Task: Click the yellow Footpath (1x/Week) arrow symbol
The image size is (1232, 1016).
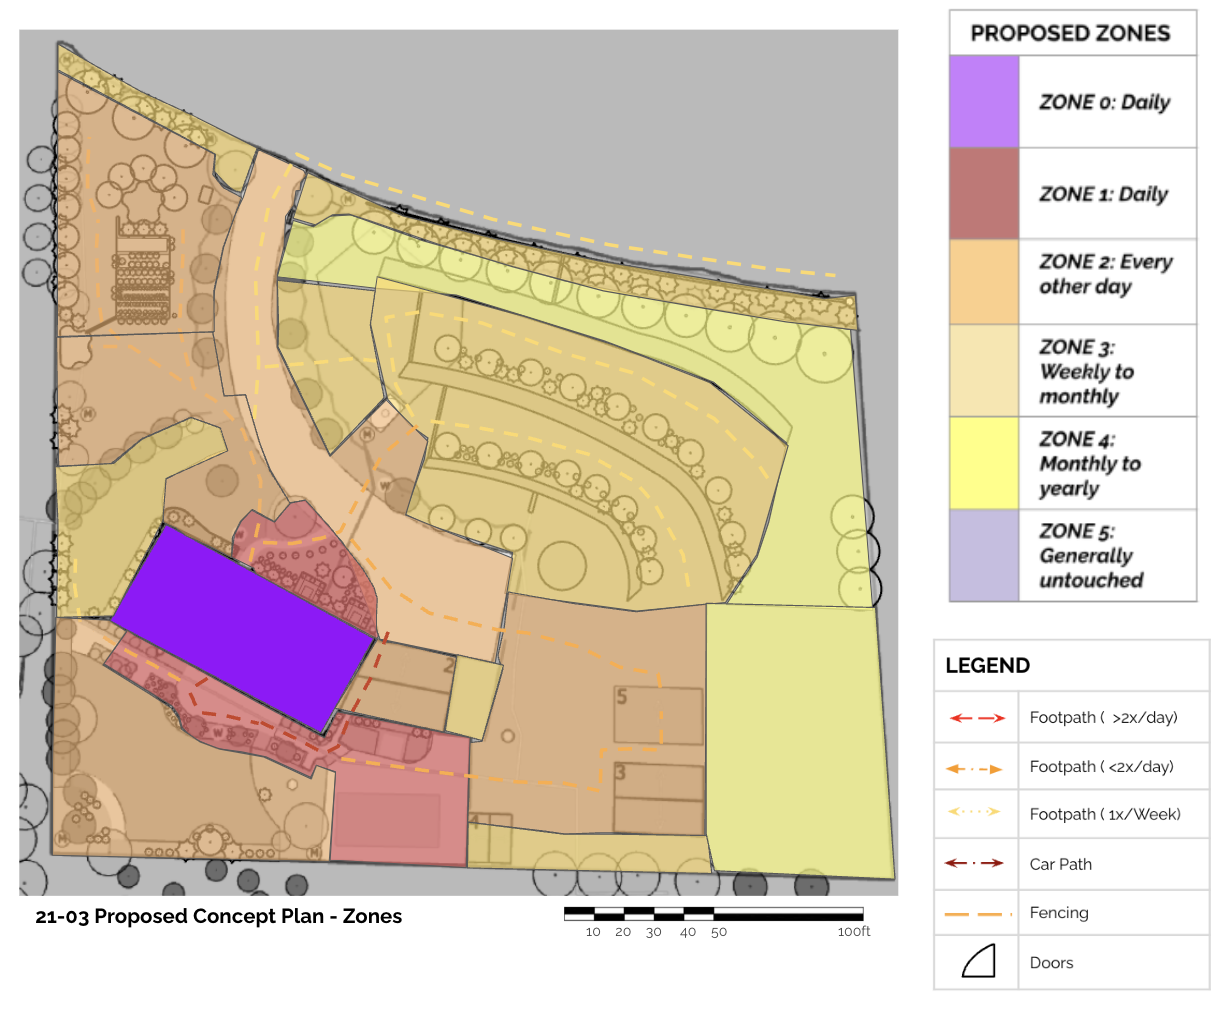Action: point(976,812)
